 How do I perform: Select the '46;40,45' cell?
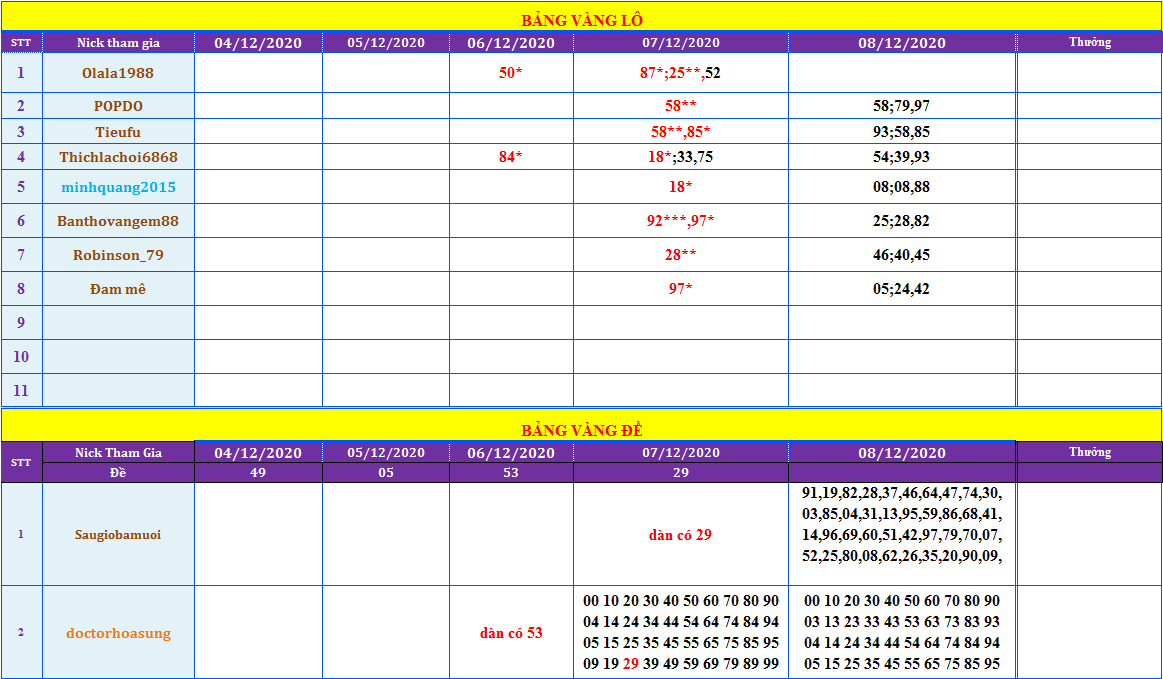coord(902,255)
